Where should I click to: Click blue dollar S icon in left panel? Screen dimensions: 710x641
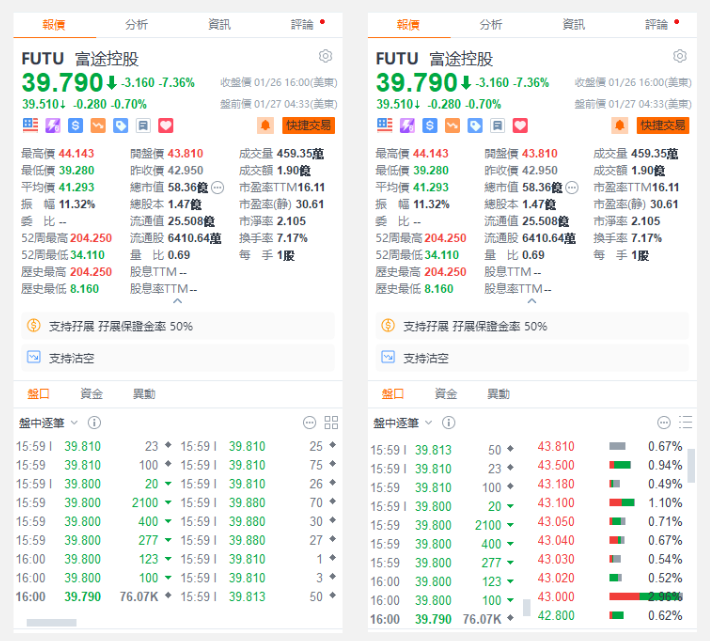76,125
